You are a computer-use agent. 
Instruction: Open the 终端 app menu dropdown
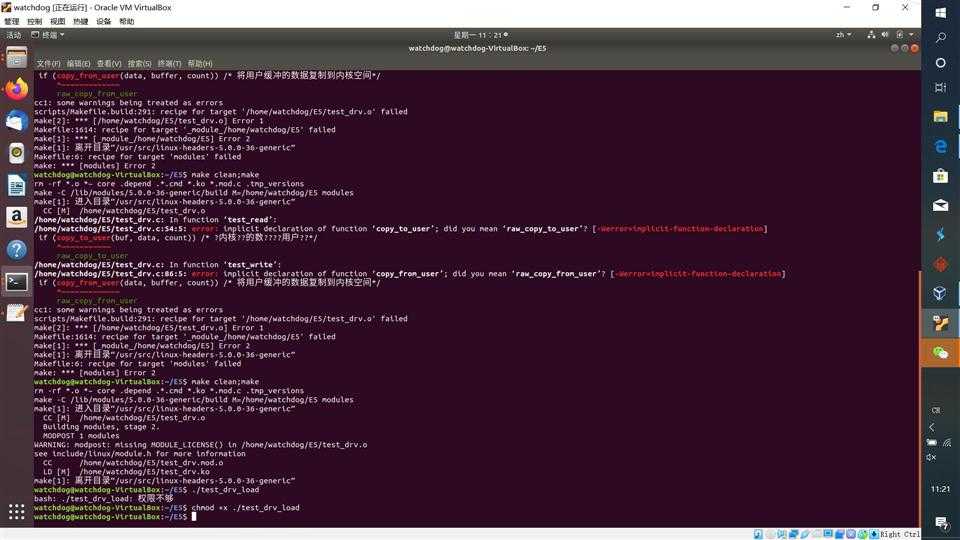click(x=48, y=35)
